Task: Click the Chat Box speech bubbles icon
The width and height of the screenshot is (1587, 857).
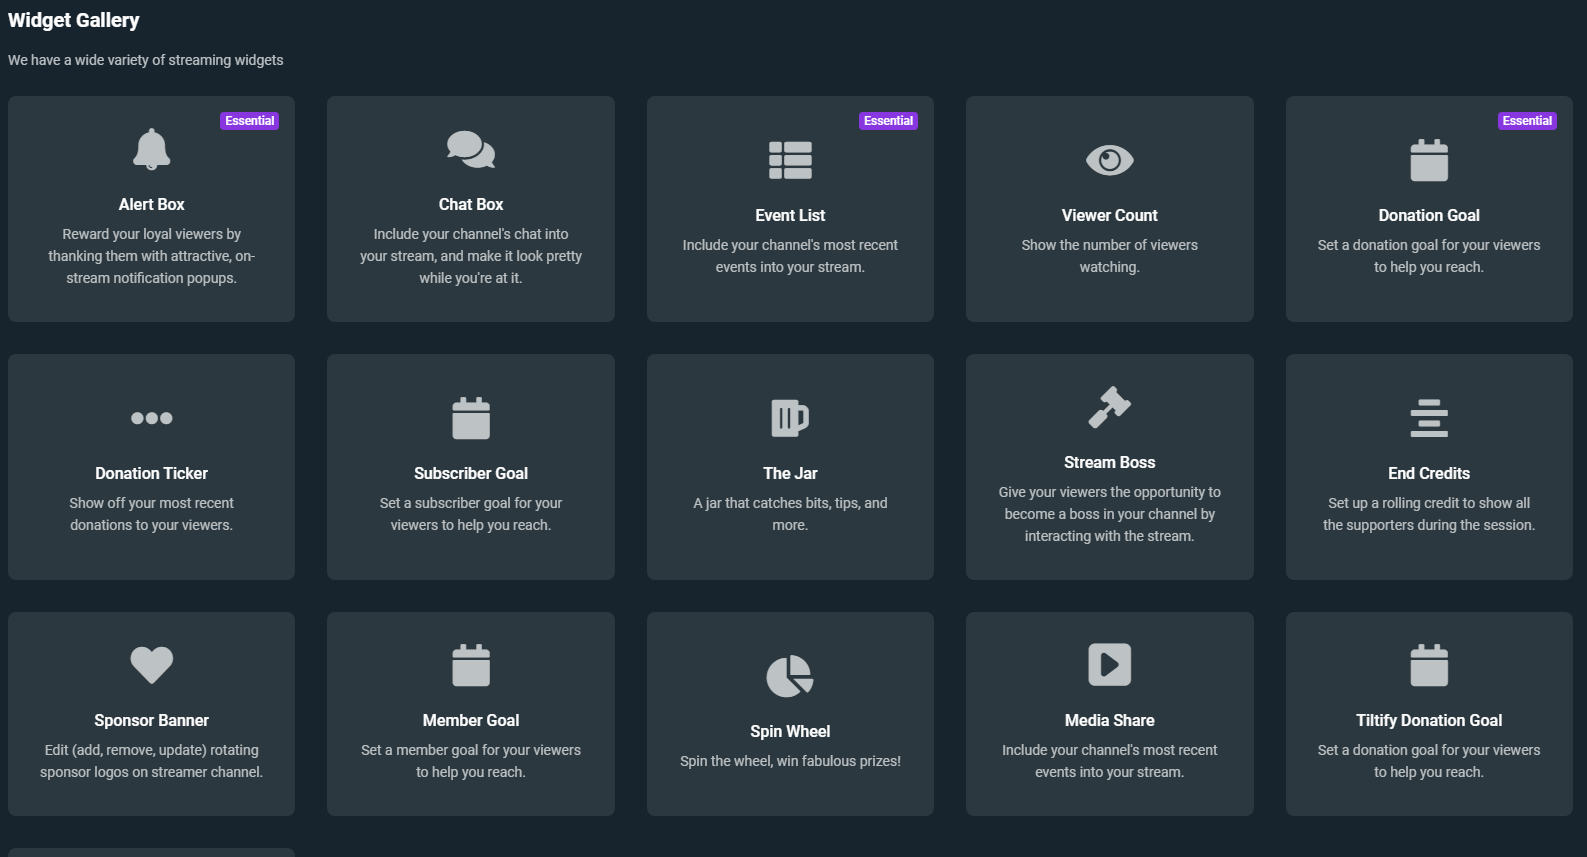Action: pyautogui.click(x=471, y=149)
